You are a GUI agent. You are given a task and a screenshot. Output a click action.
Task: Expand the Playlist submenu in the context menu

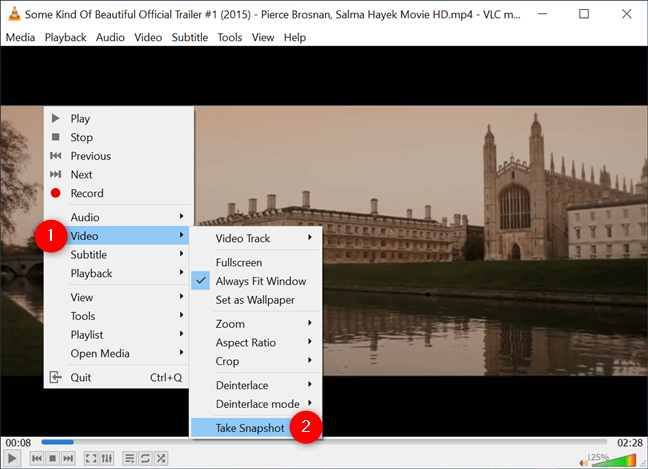click(x=119, y=334)
